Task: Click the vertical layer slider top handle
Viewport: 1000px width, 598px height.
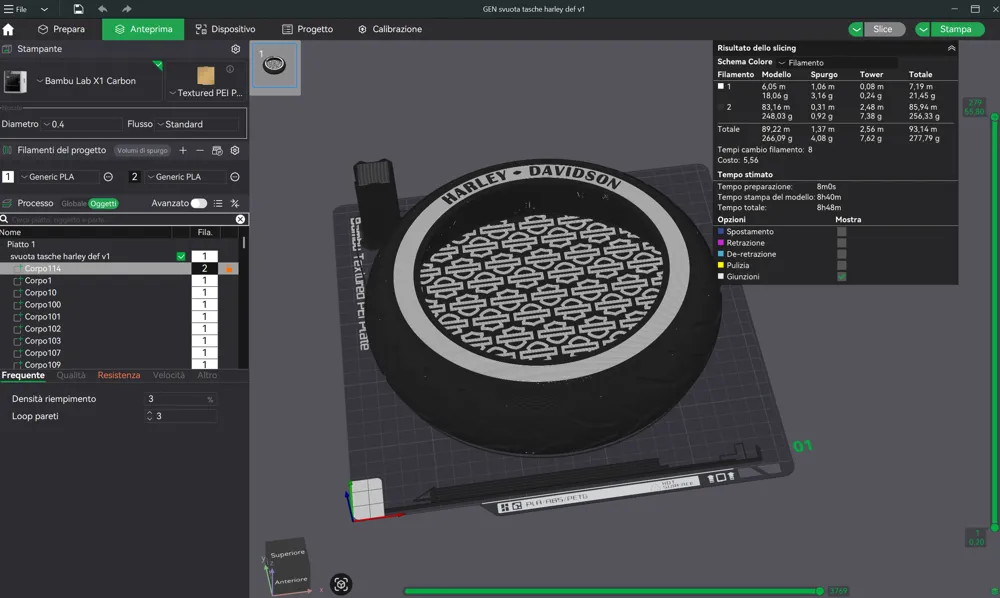Action: tap(994, 116)
